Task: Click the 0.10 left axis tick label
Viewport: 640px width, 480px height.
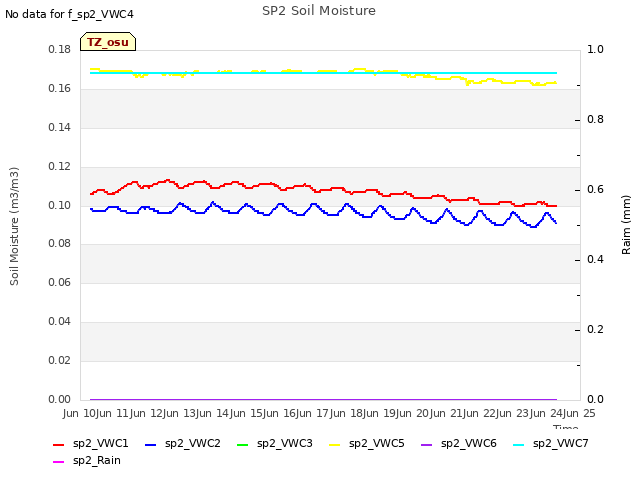Action: (x=60, y=205)
